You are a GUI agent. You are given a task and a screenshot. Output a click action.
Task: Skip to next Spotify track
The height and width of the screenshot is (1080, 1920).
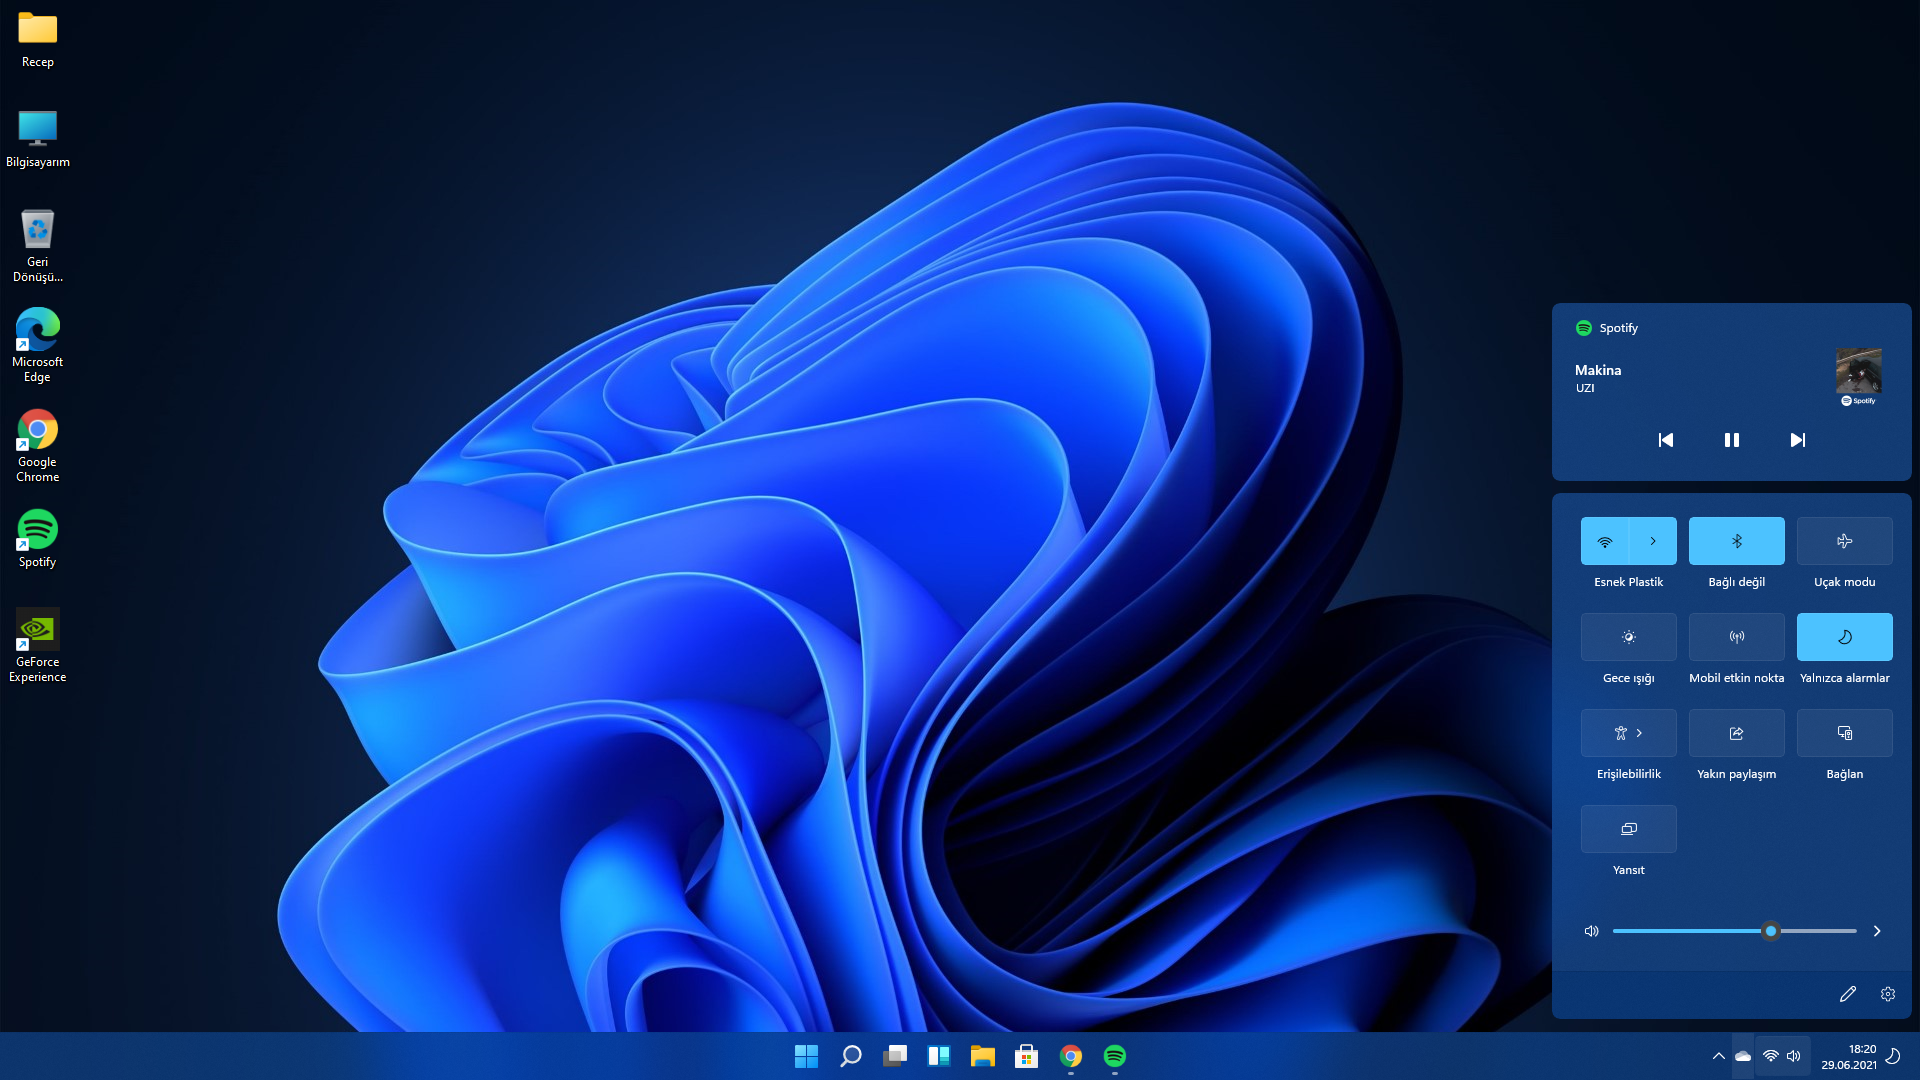[1797, 440]
